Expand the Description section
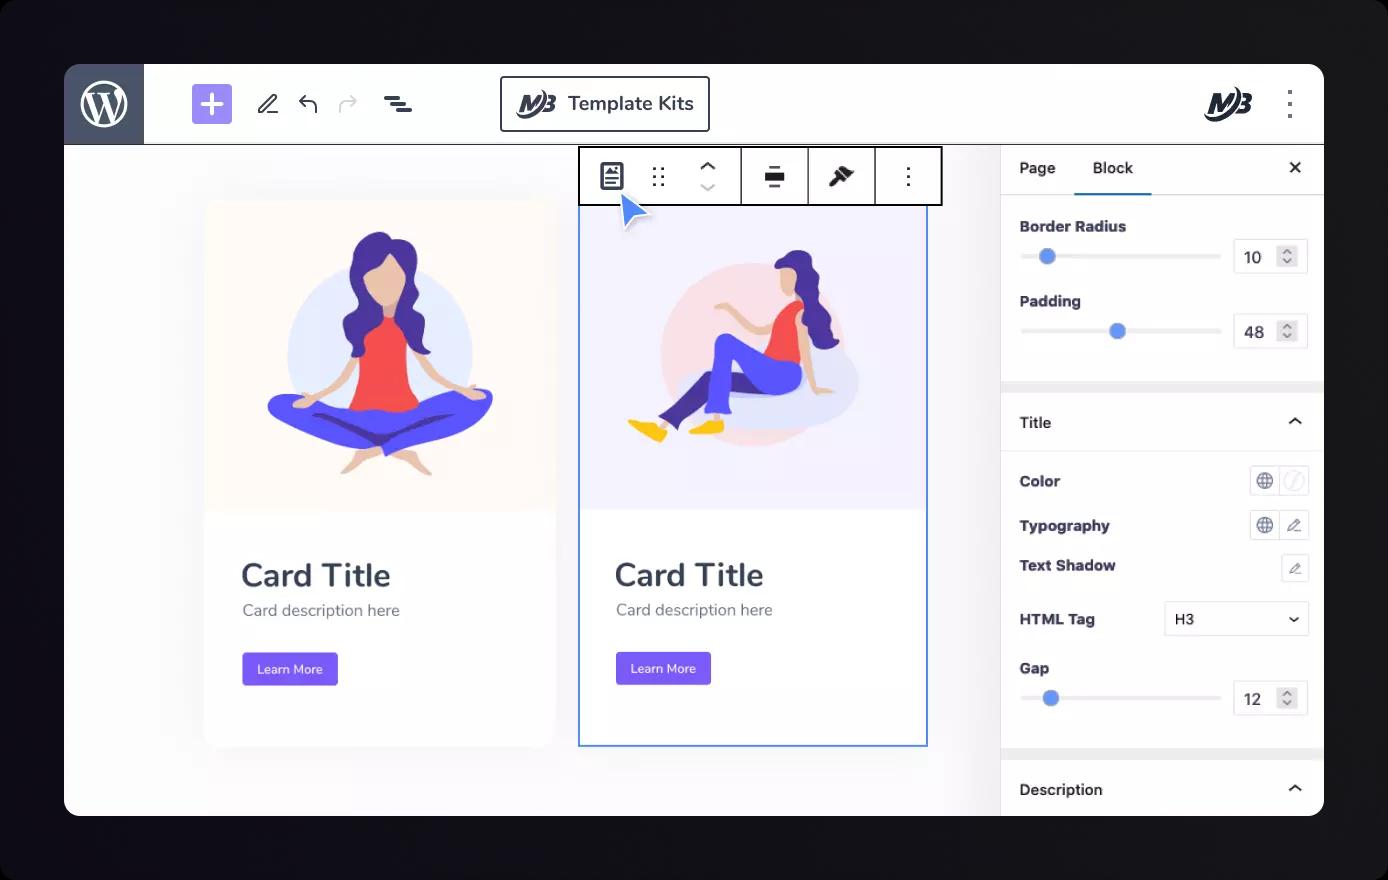 click(1295, 788)
